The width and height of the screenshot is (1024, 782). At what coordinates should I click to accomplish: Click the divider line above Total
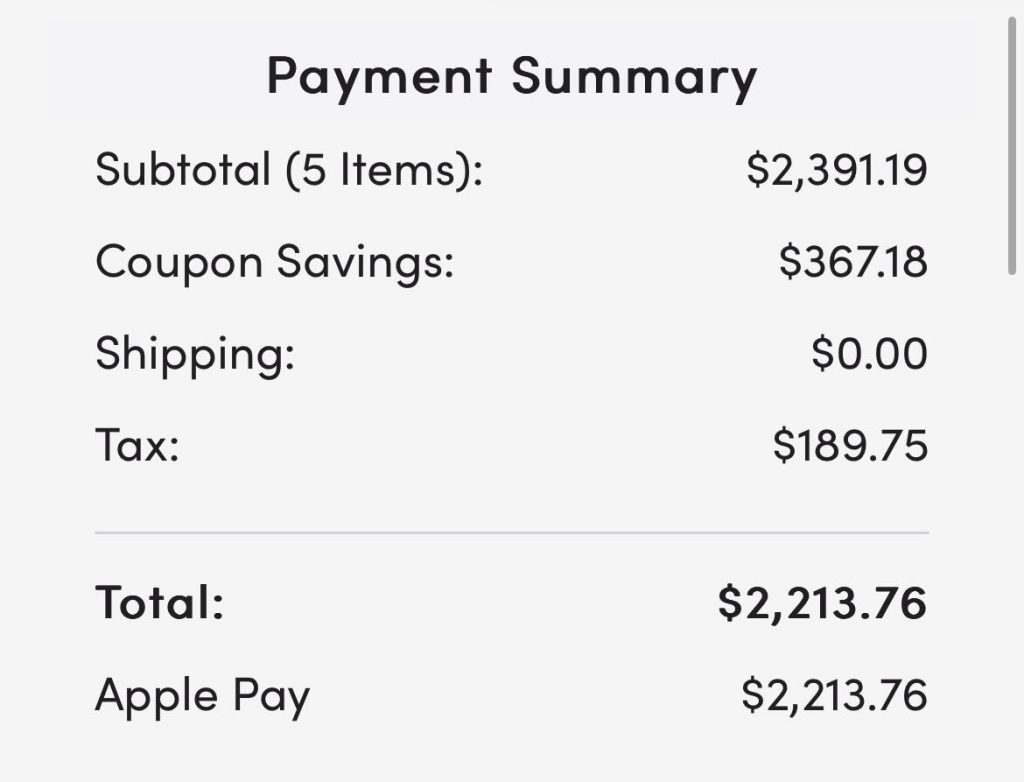pyautogui.click(x=511, y=533)
